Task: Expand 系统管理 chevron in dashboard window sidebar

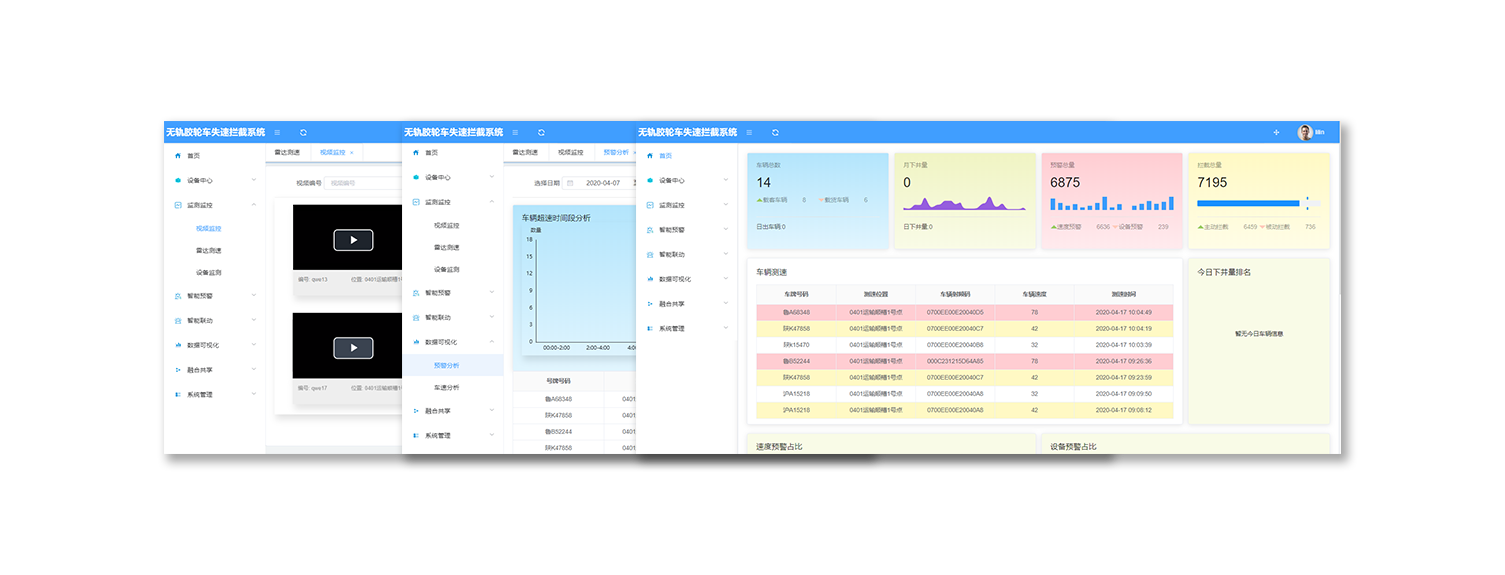Action: point(726,328)
